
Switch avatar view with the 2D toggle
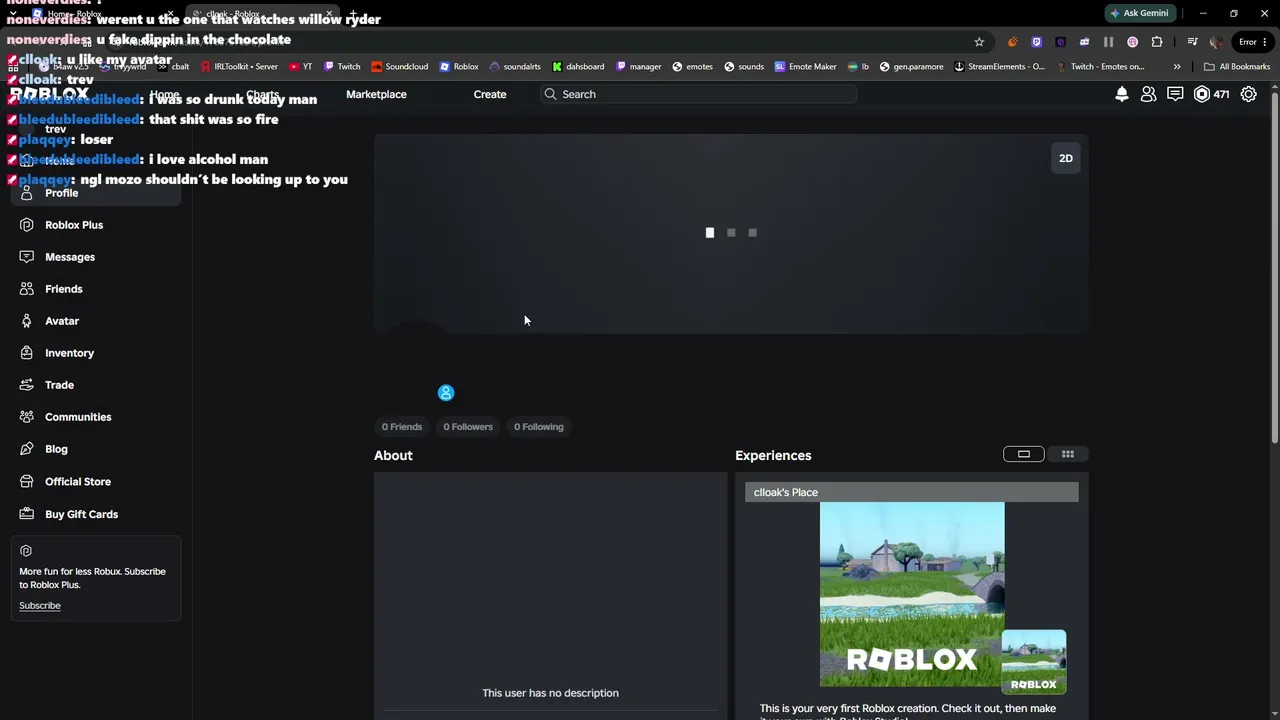point(1066,158)
